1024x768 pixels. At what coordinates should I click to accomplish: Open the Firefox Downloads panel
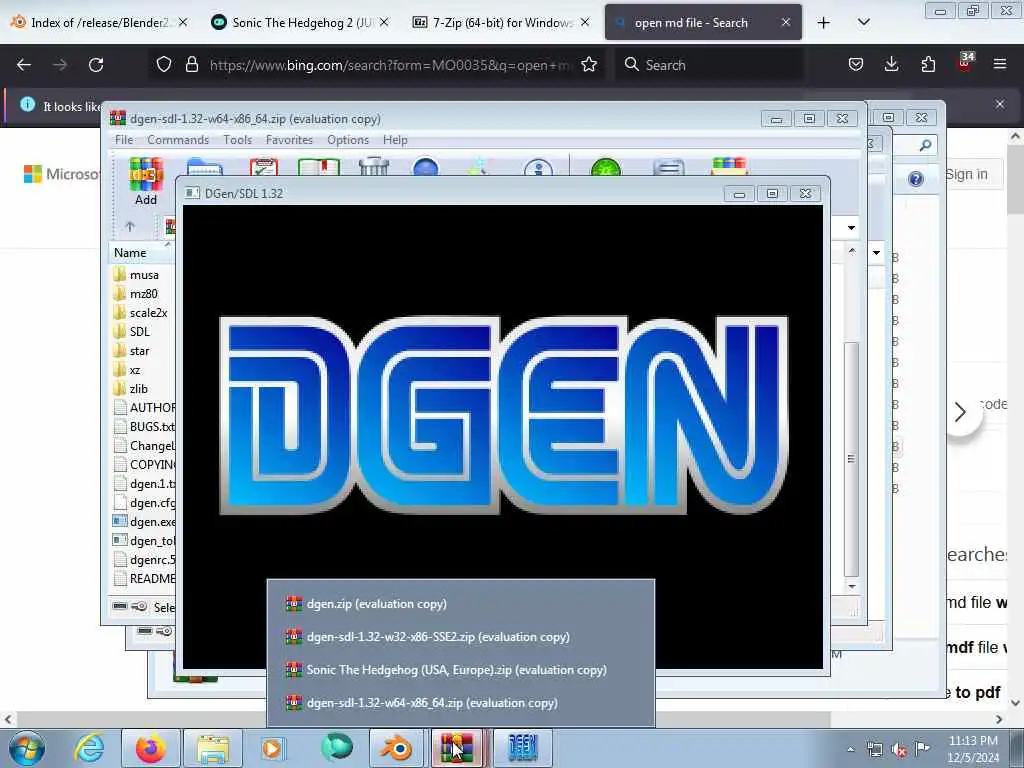(891, 65)
